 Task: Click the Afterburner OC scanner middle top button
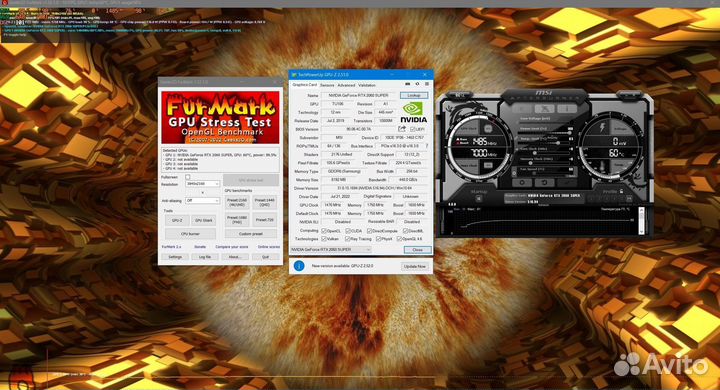coord(544,109)
